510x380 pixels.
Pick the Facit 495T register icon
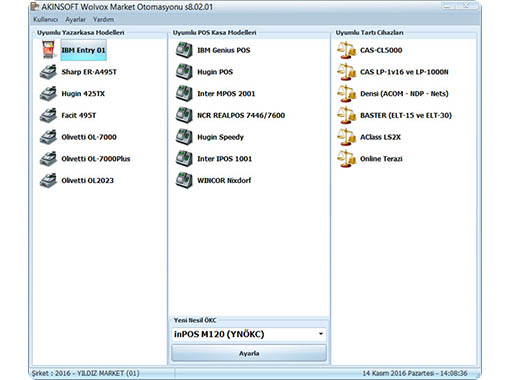click(x=48, y=115)
